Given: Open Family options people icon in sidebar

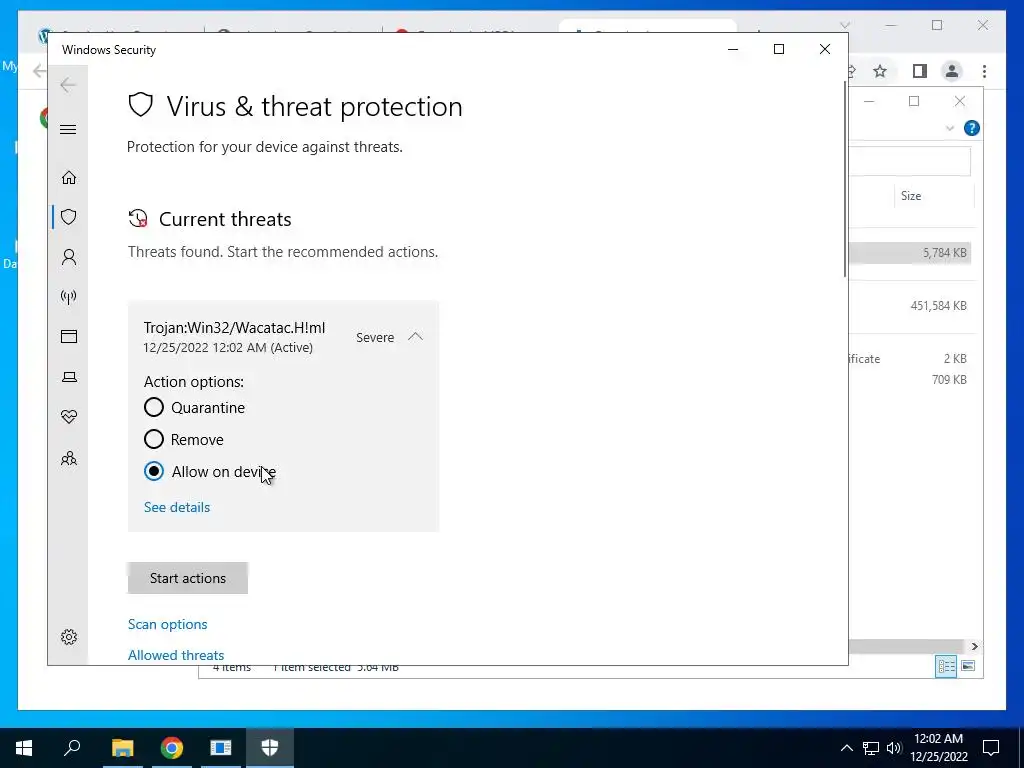Looking at the screenshot, I should pyautogui.click(x=69, y=458).
